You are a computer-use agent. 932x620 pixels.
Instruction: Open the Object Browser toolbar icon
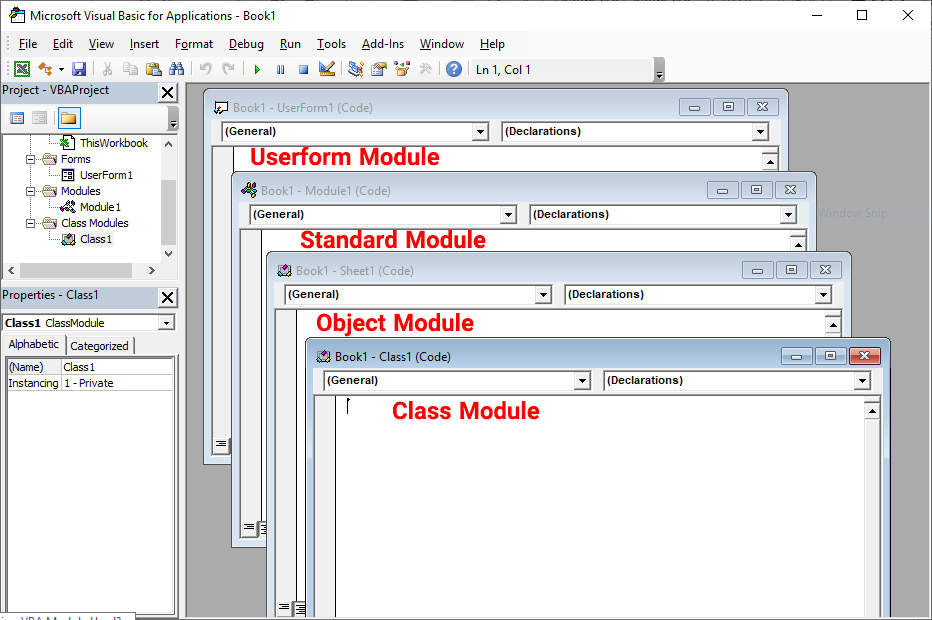point(402,70)
